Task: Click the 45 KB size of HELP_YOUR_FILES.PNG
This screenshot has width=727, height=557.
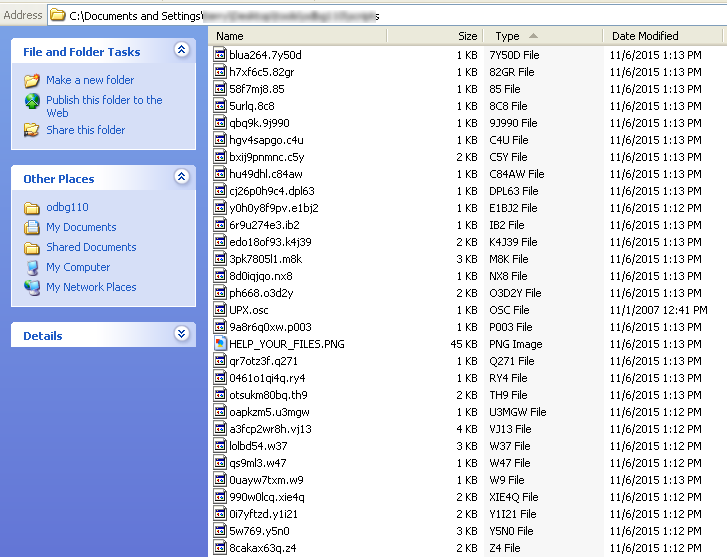Action: click(x=464, y=344)
